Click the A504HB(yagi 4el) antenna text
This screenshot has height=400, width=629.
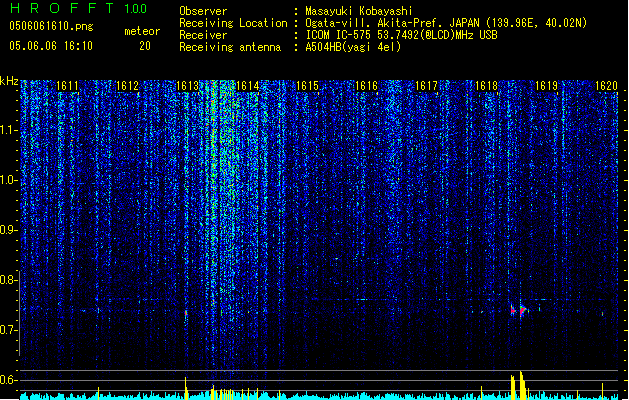(353, 47)
